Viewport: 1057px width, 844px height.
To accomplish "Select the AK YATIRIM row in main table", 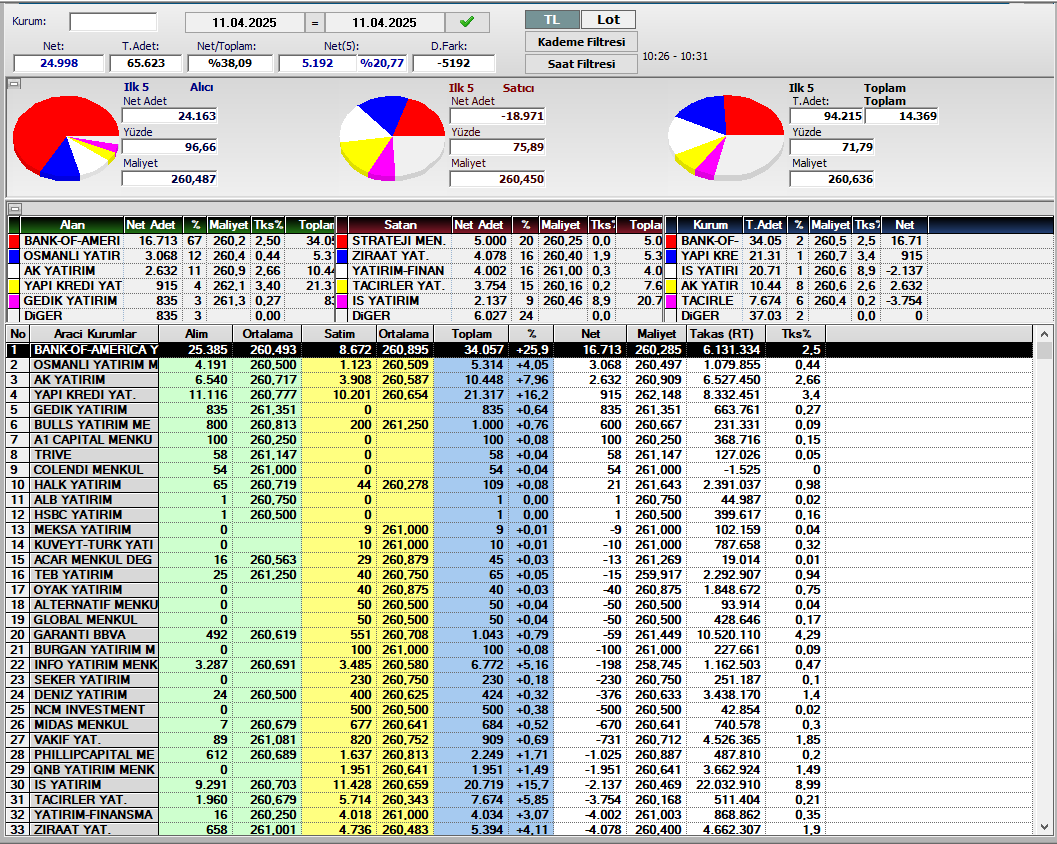I will pos(519,380).
